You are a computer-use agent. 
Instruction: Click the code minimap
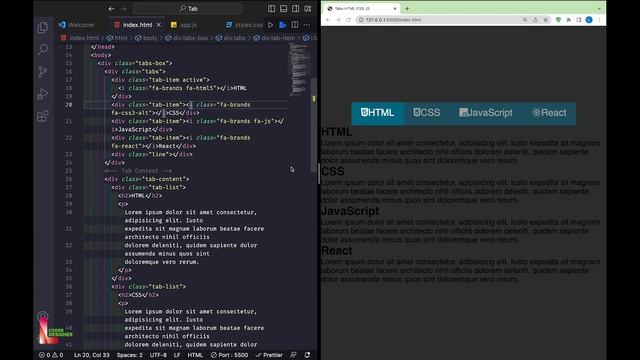point(299,69)
